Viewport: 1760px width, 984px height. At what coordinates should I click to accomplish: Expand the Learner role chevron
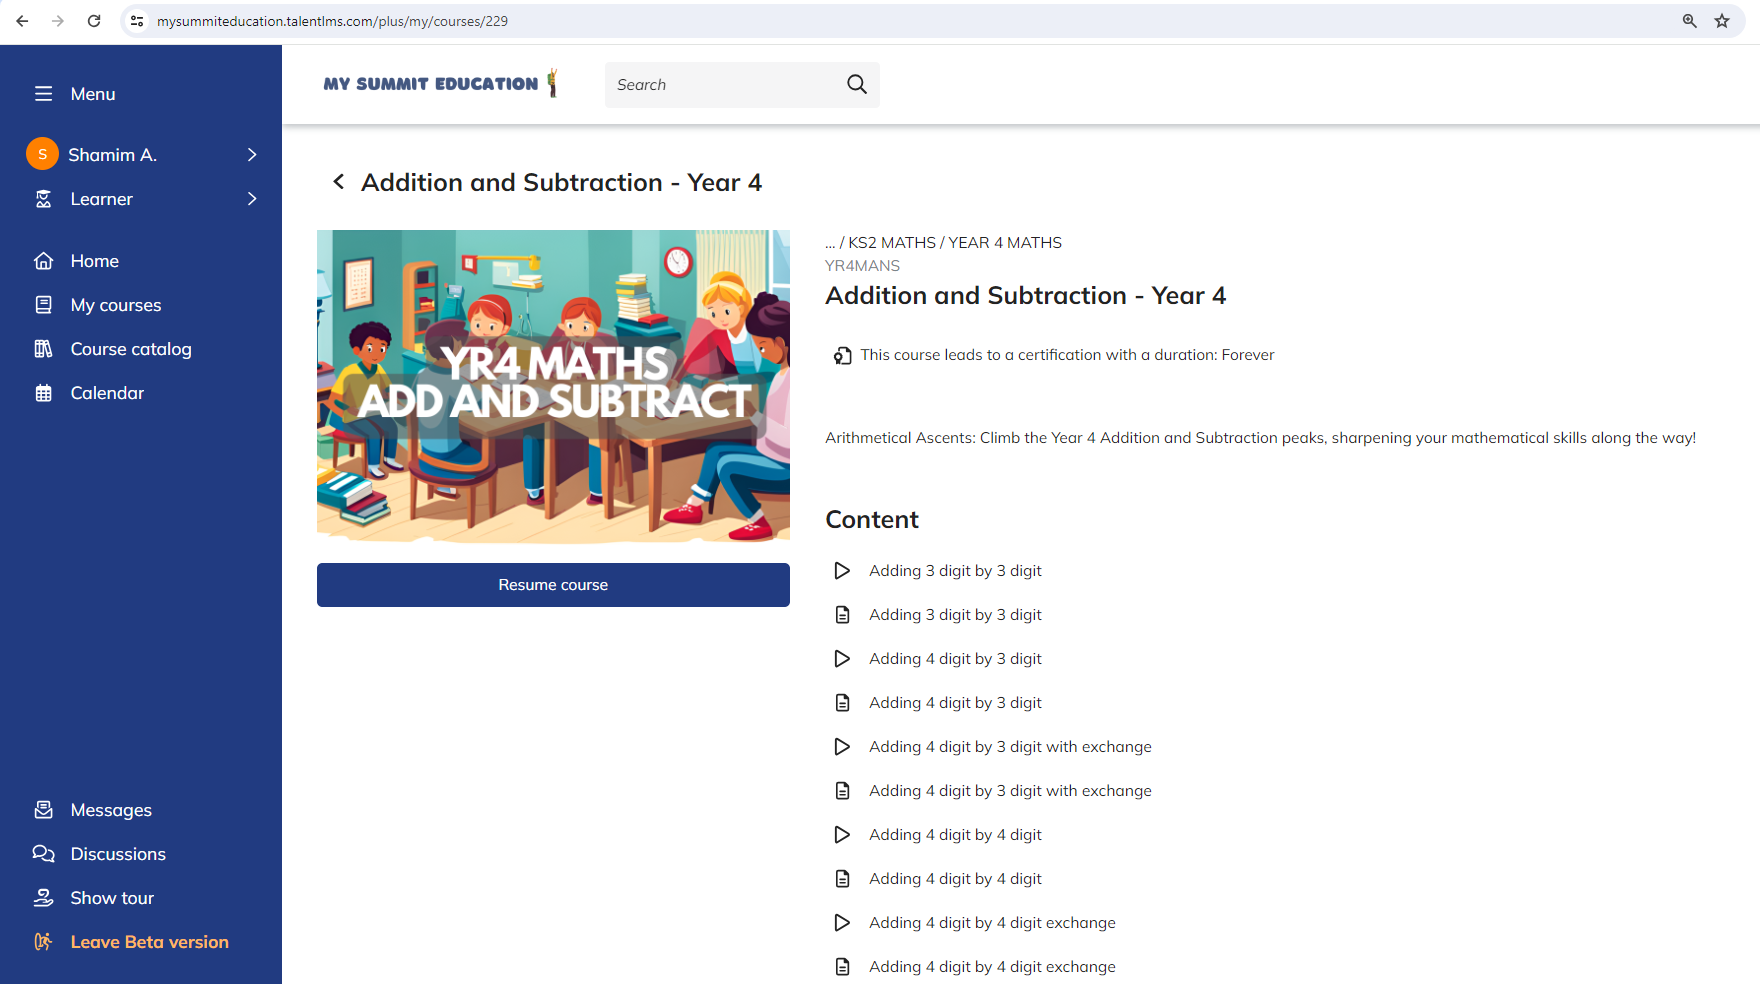pyautogui.click(x=252, y=199)
